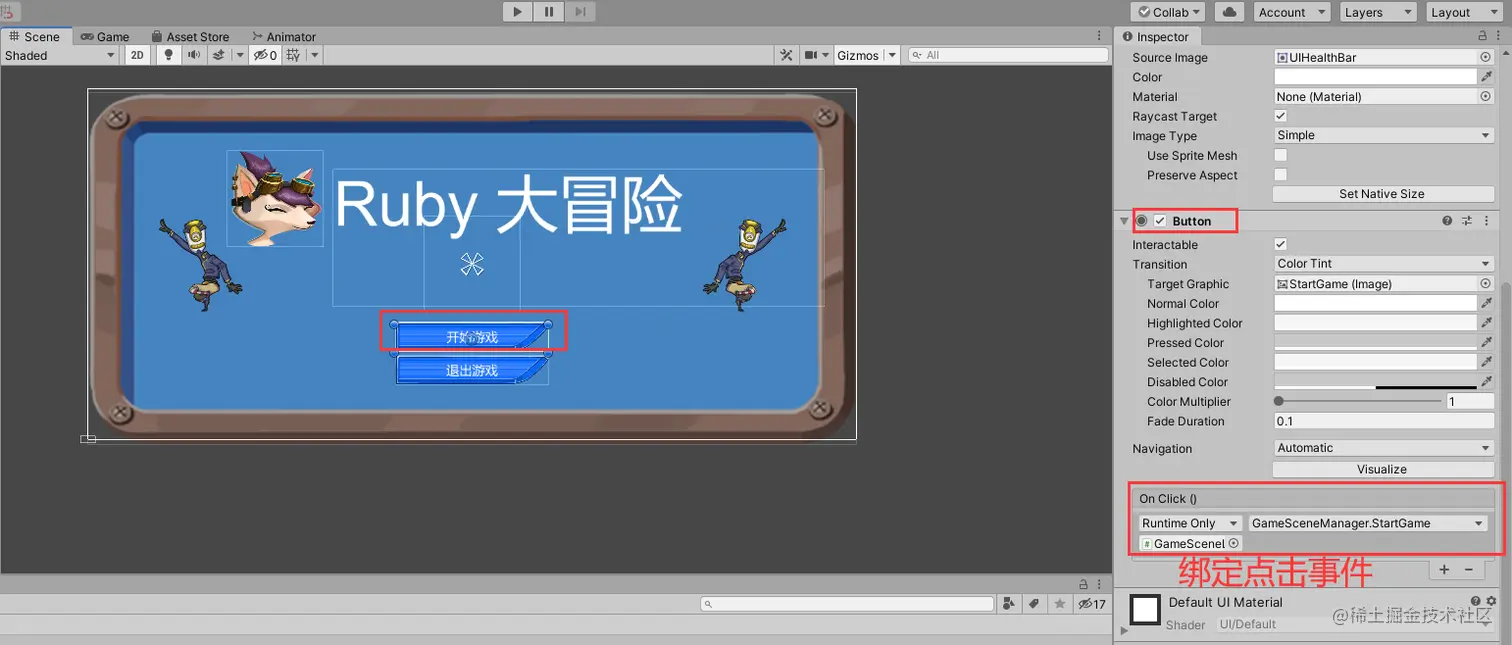Open the Runtime Only dropdown in On Click
This screenshot has width=1512, height=645.
tap(1190, 523)
